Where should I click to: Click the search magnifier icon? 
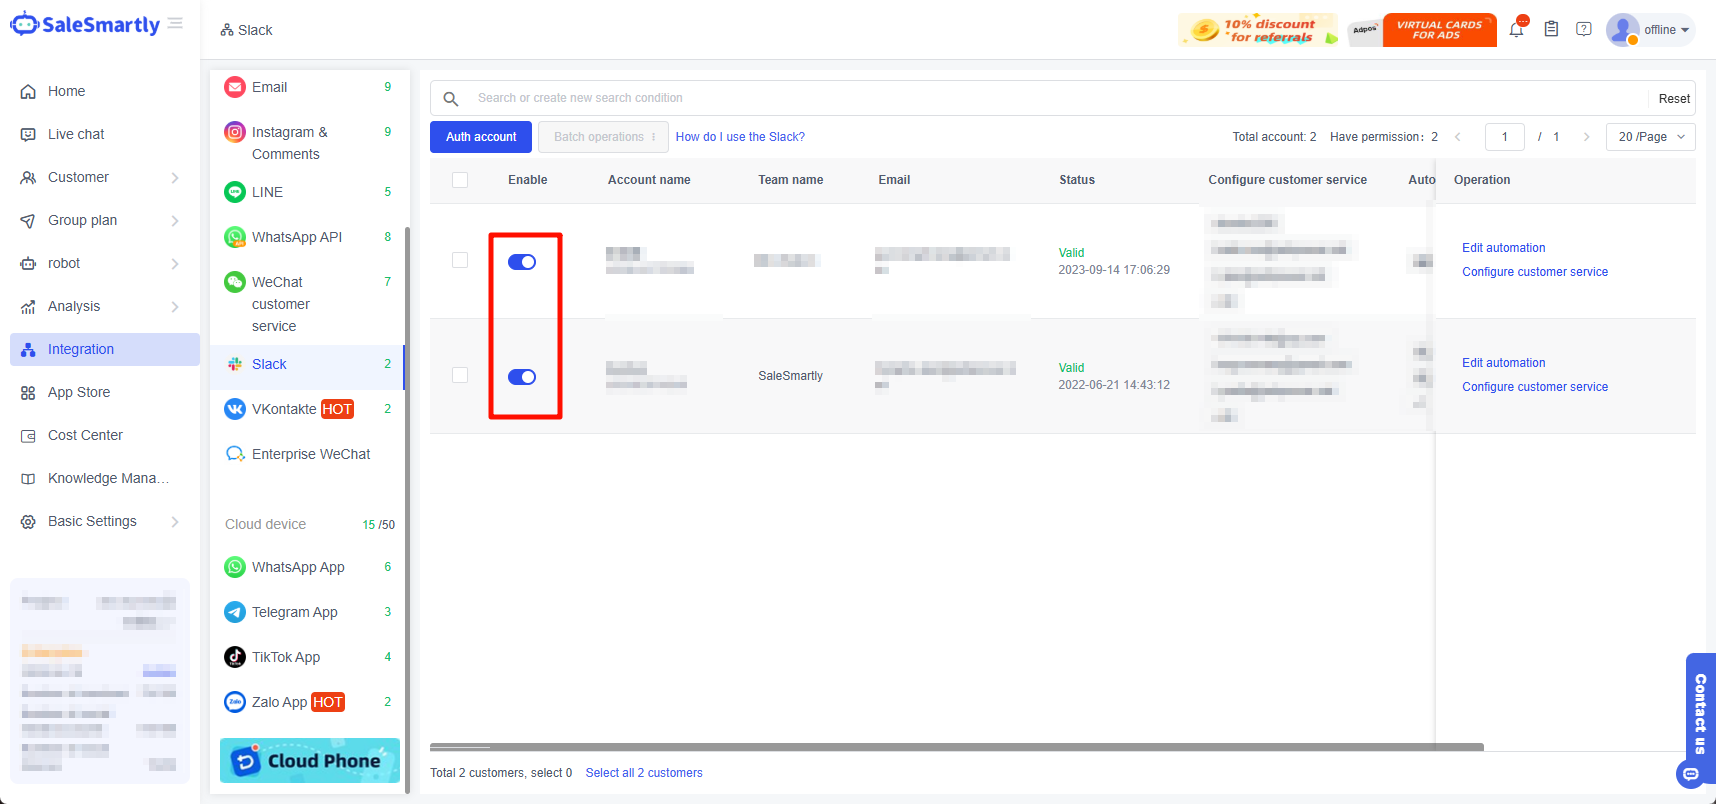click(x=451, y=98)
